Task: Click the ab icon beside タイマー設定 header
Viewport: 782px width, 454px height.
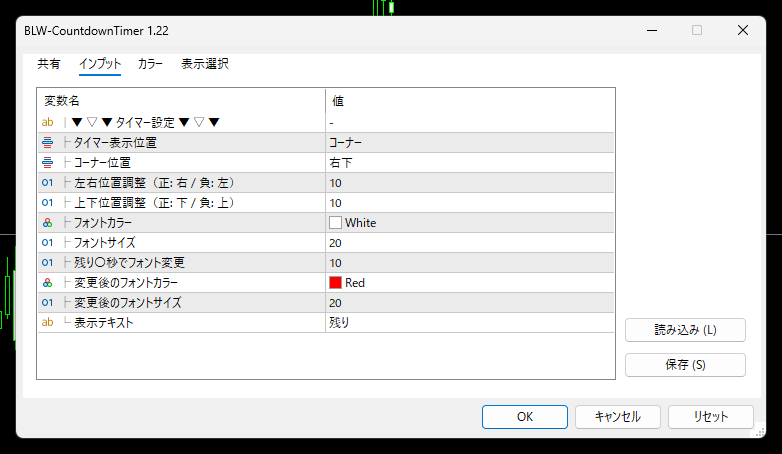Action: [x=47, y=122]
